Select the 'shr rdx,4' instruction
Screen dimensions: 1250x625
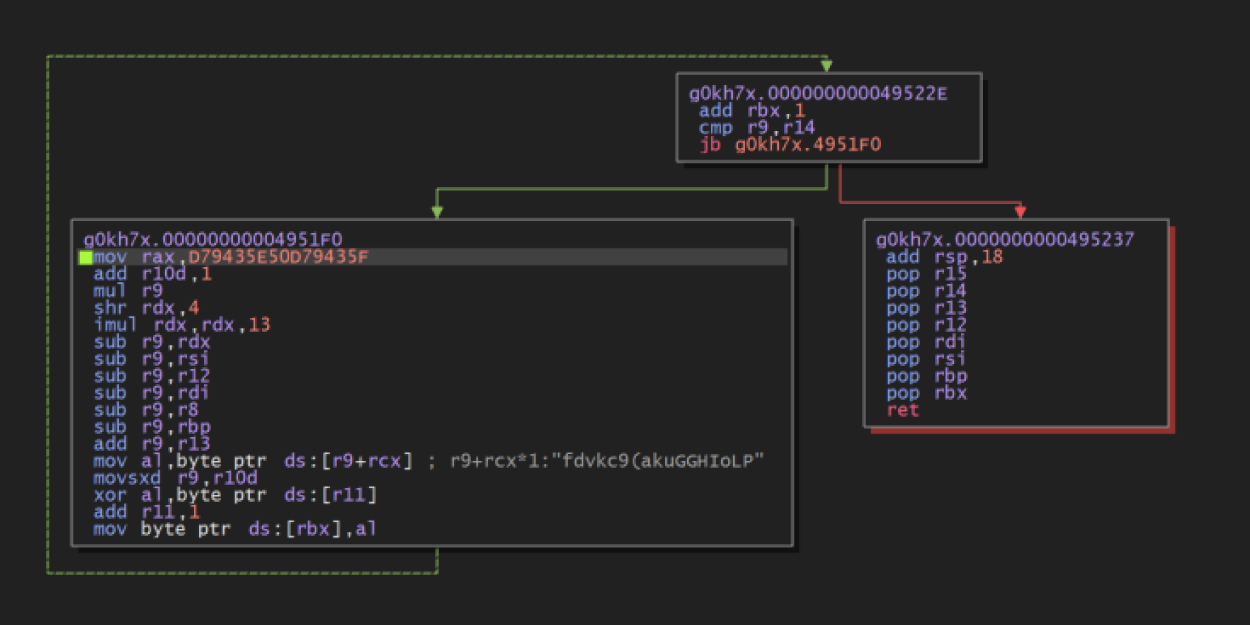[146, 308]
